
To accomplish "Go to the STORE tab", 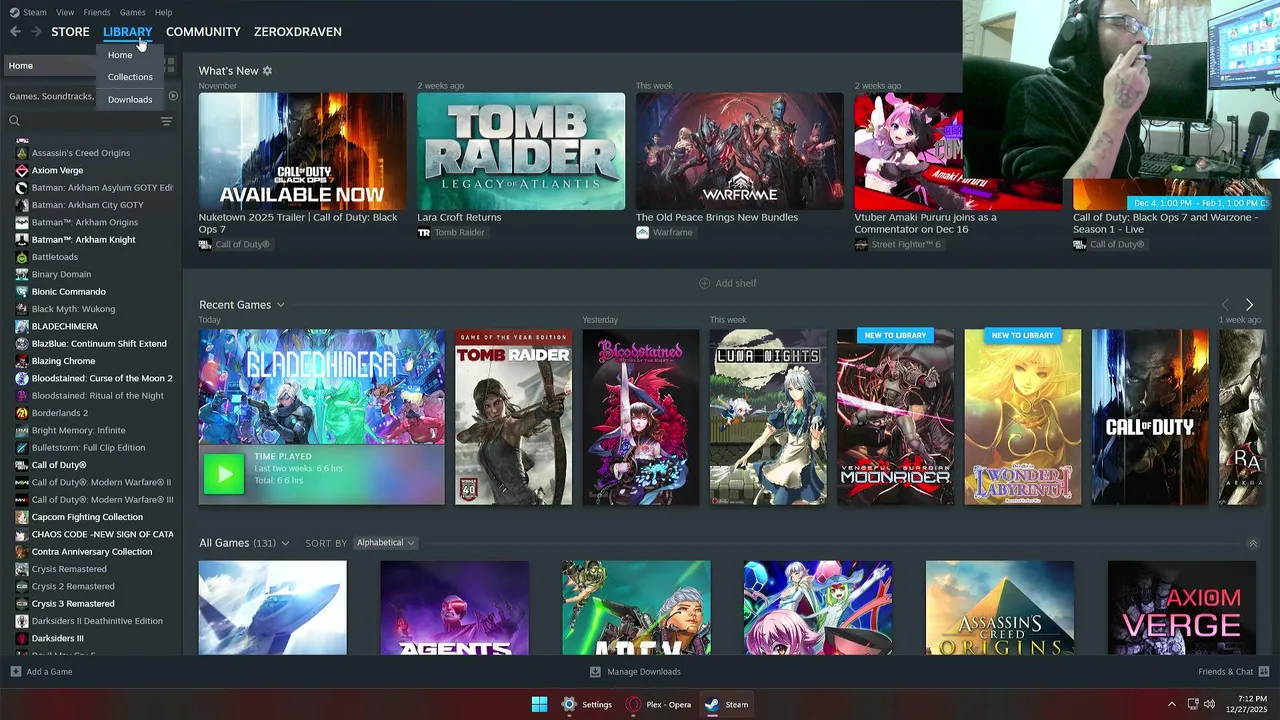I will pos(70,32).
